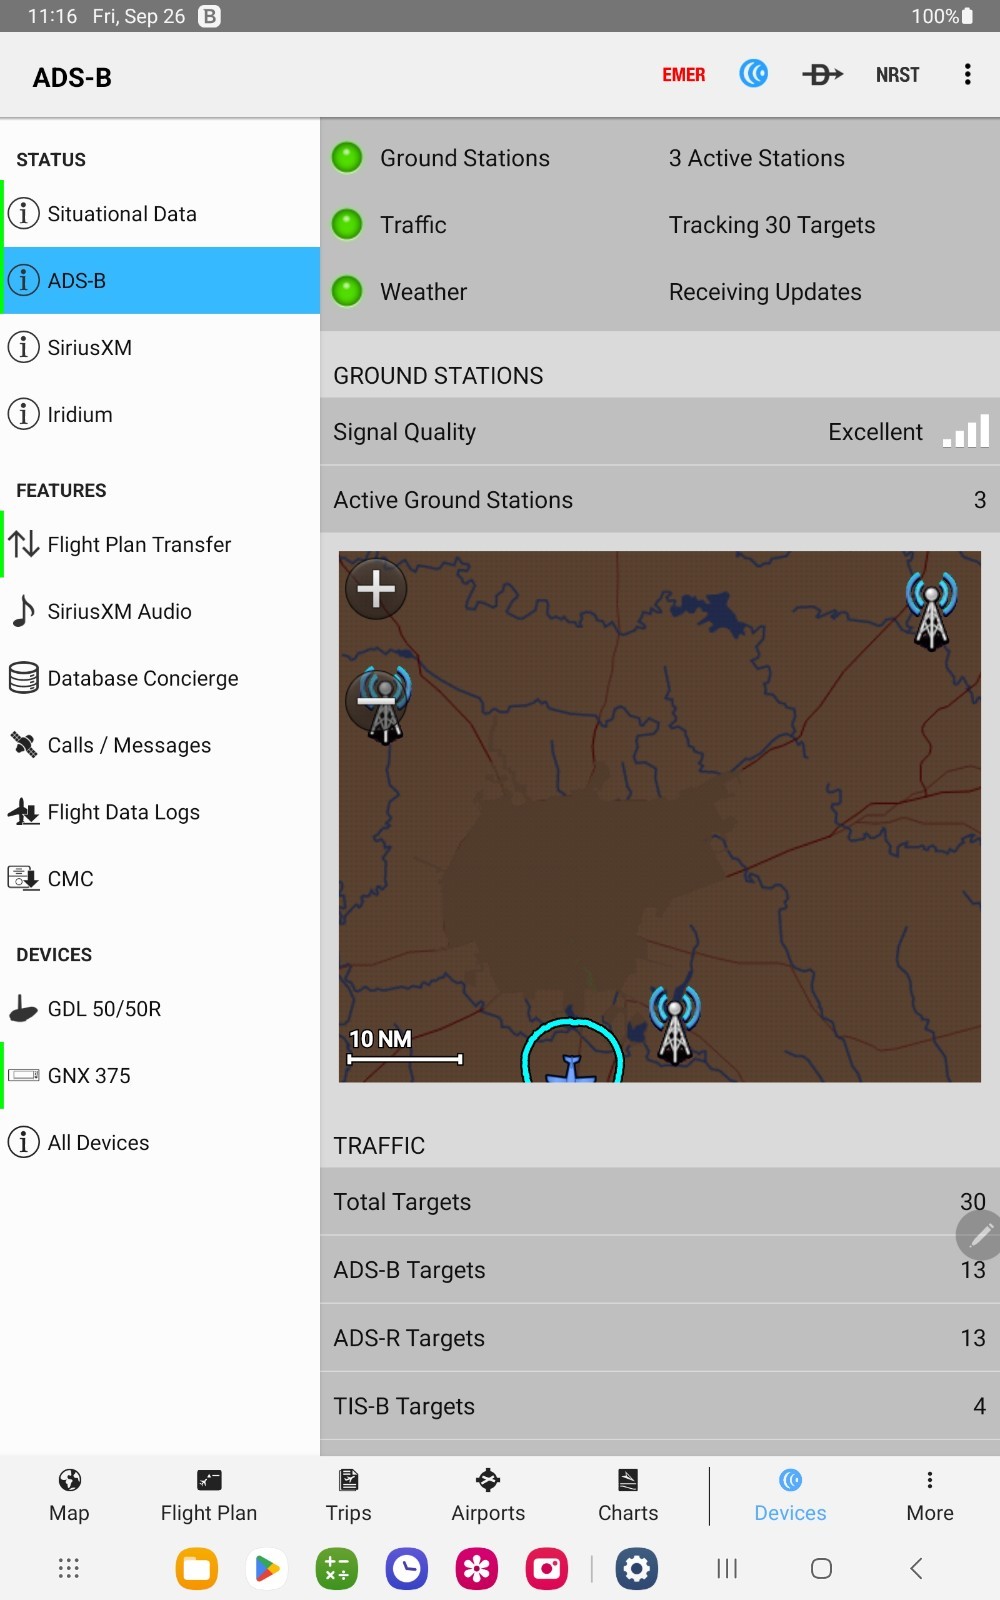Switch to the Flight Plan tab
The height and width of the screenshot is (1600, 1000).
[209, 1496]
